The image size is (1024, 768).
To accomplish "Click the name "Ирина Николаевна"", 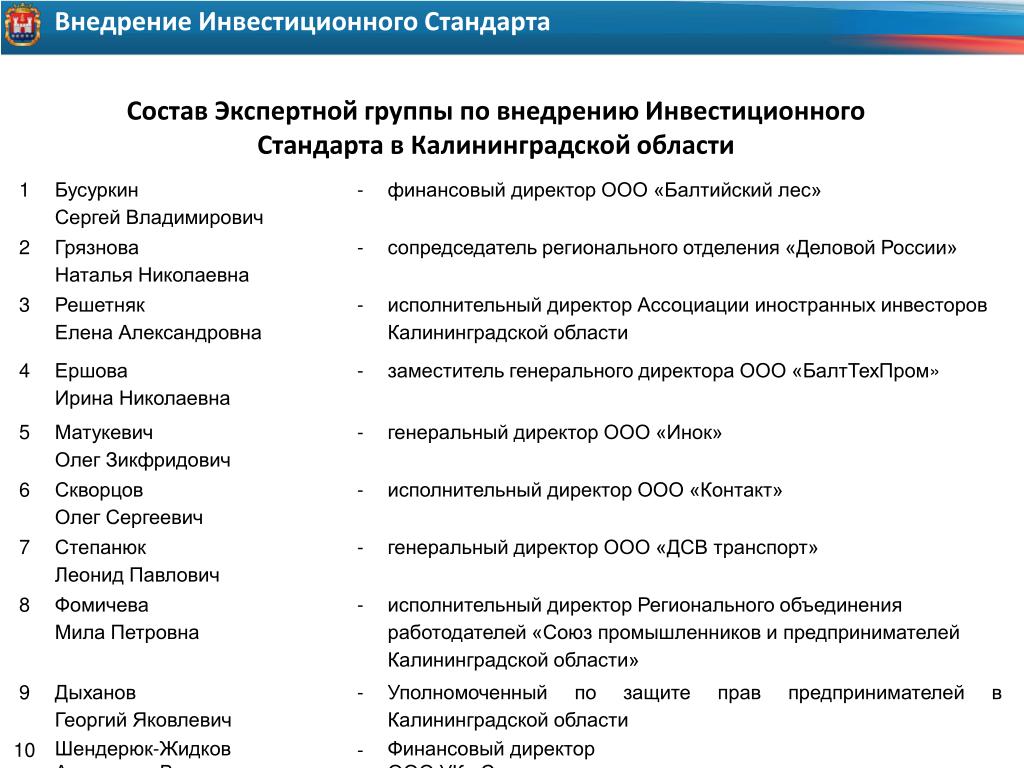I will pos(142,398).
